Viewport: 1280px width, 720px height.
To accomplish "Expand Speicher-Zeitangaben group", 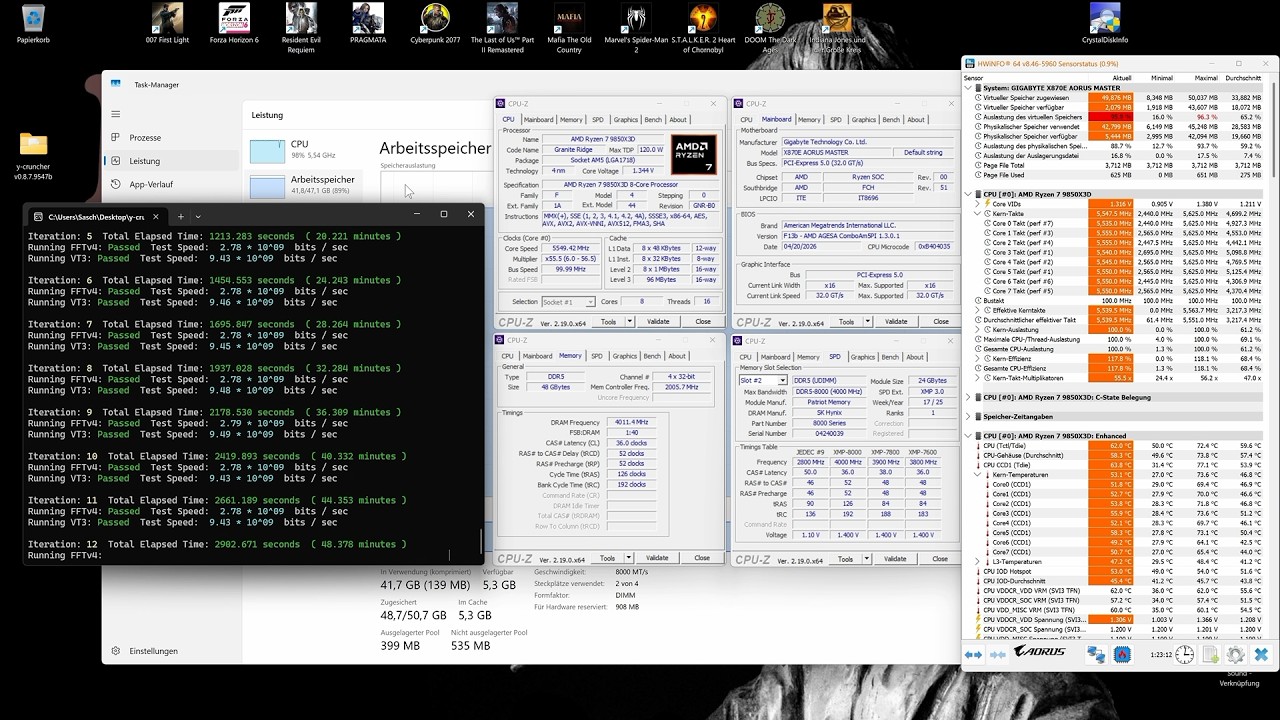I will coord(968,417).
